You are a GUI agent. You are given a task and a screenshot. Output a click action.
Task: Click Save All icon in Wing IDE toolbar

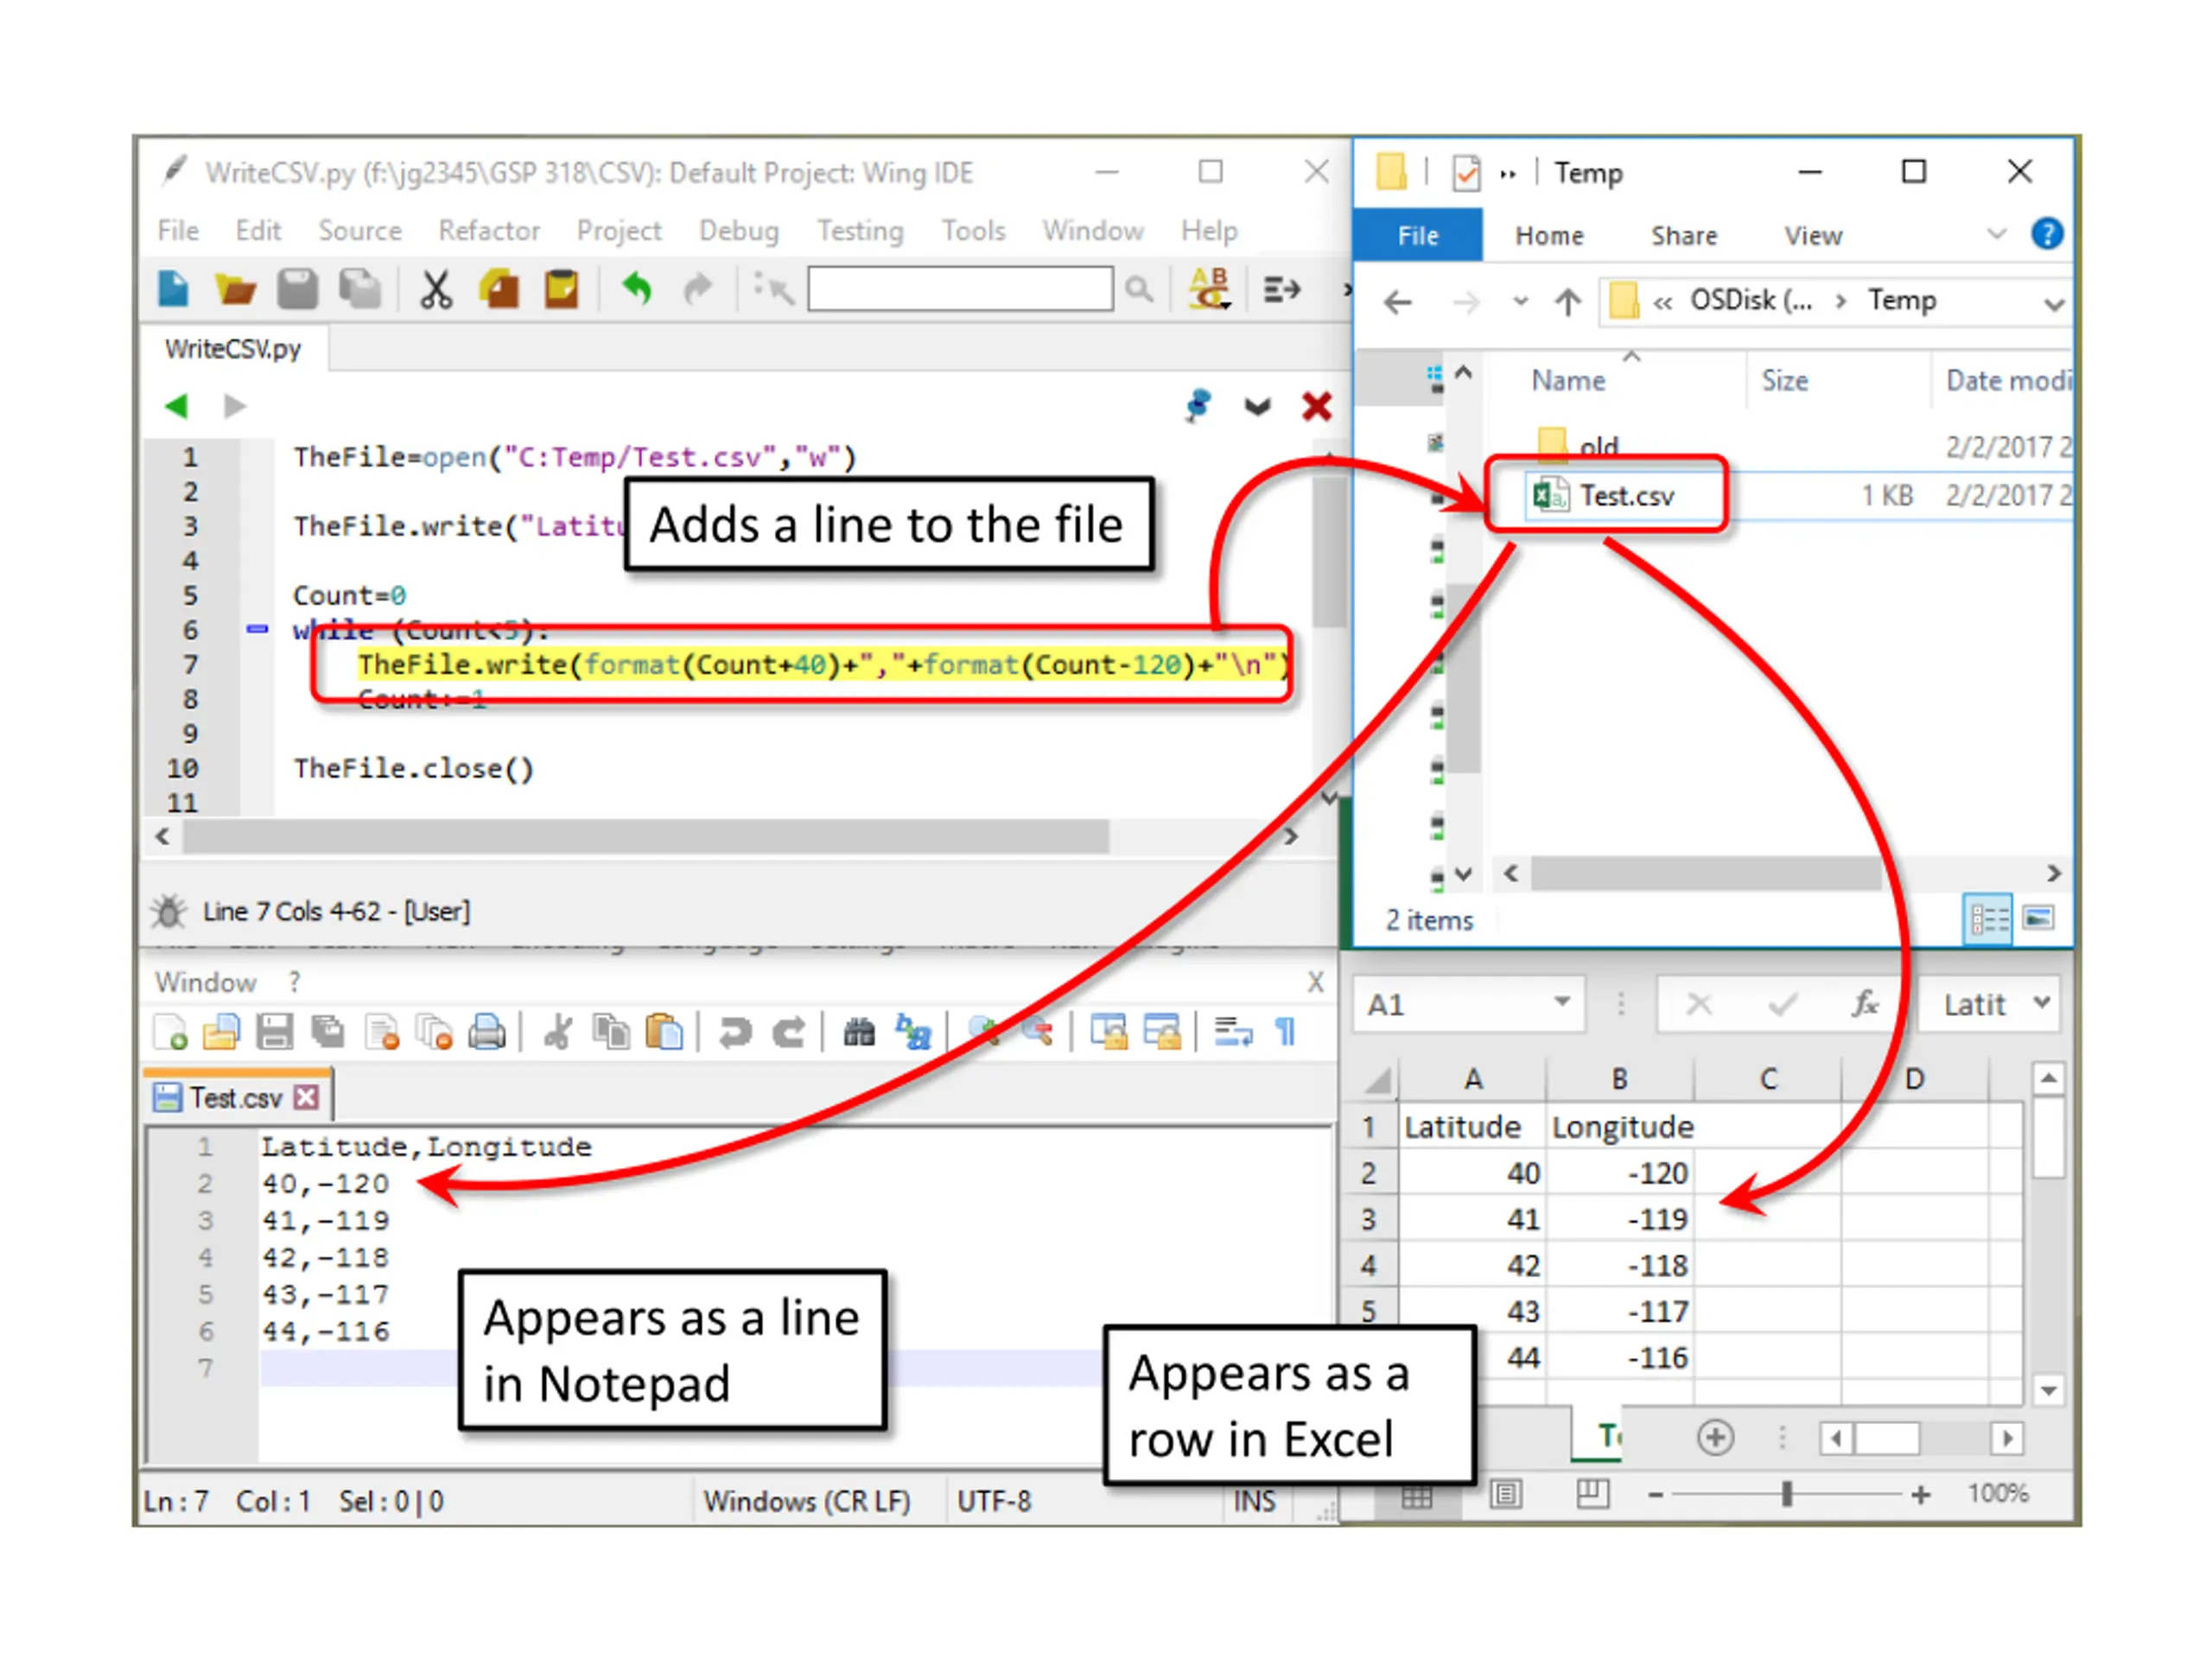[360, 289]
